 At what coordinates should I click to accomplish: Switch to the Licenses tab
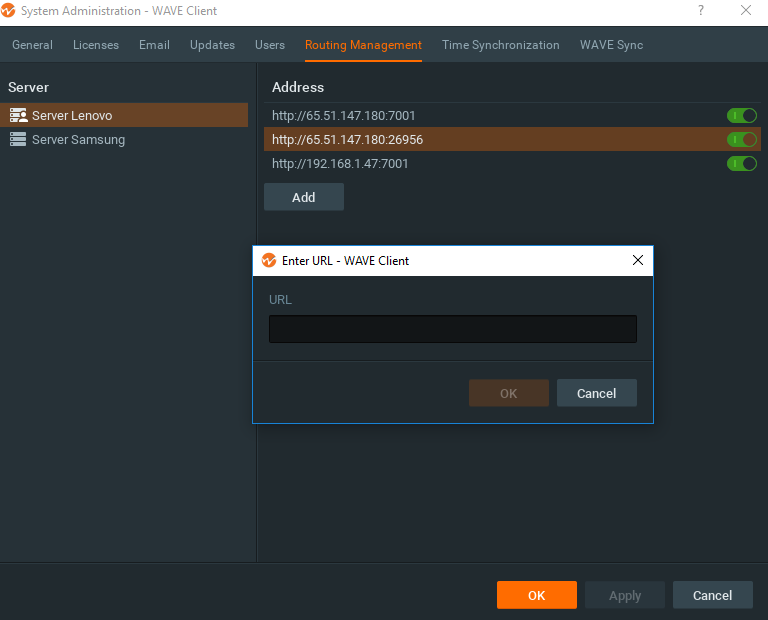tap(96, 45)
